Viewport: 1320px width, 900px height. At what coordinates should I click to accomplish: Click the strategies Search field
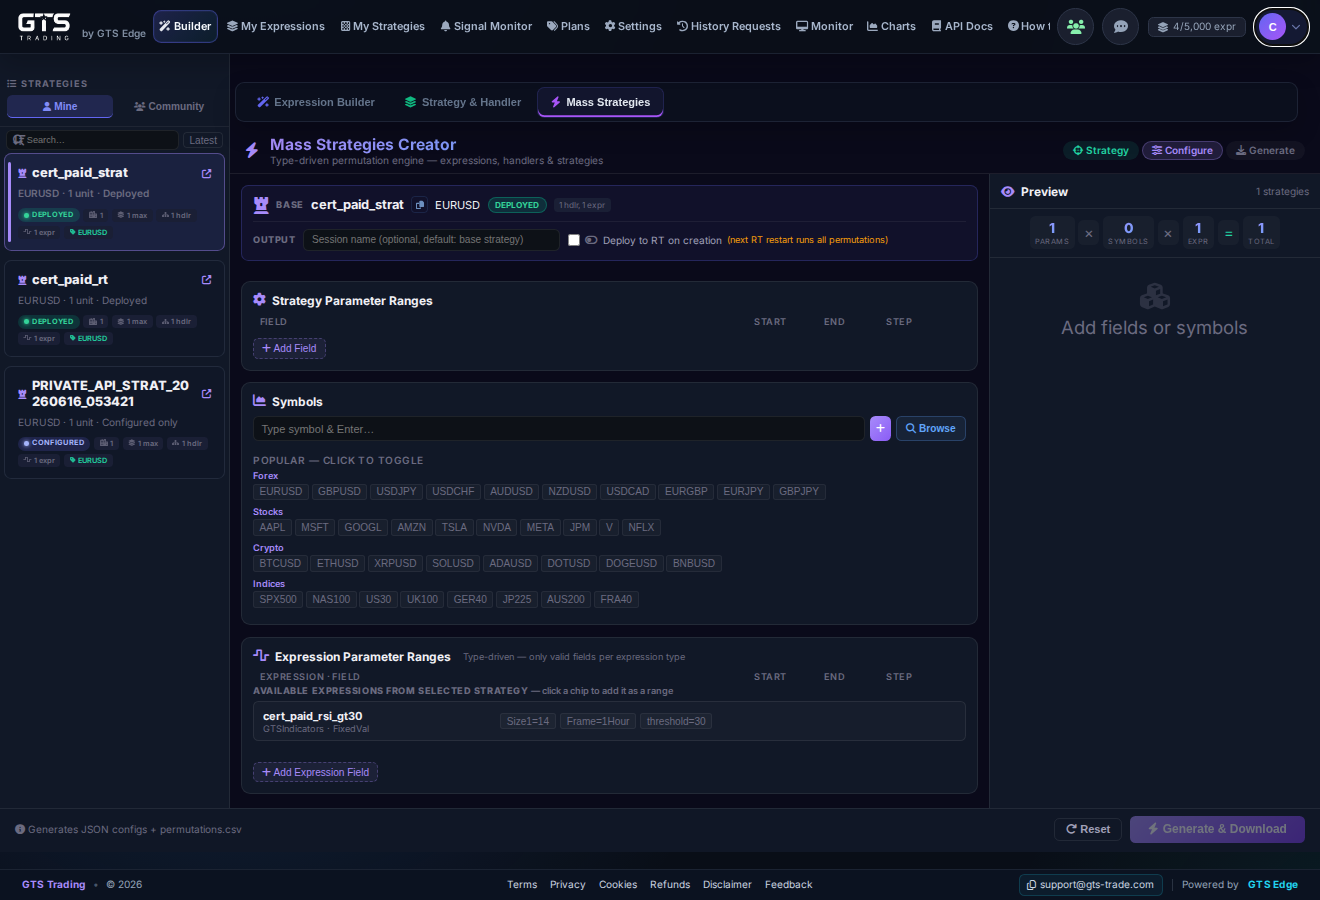pyautogui.click(x=93, y=140)
